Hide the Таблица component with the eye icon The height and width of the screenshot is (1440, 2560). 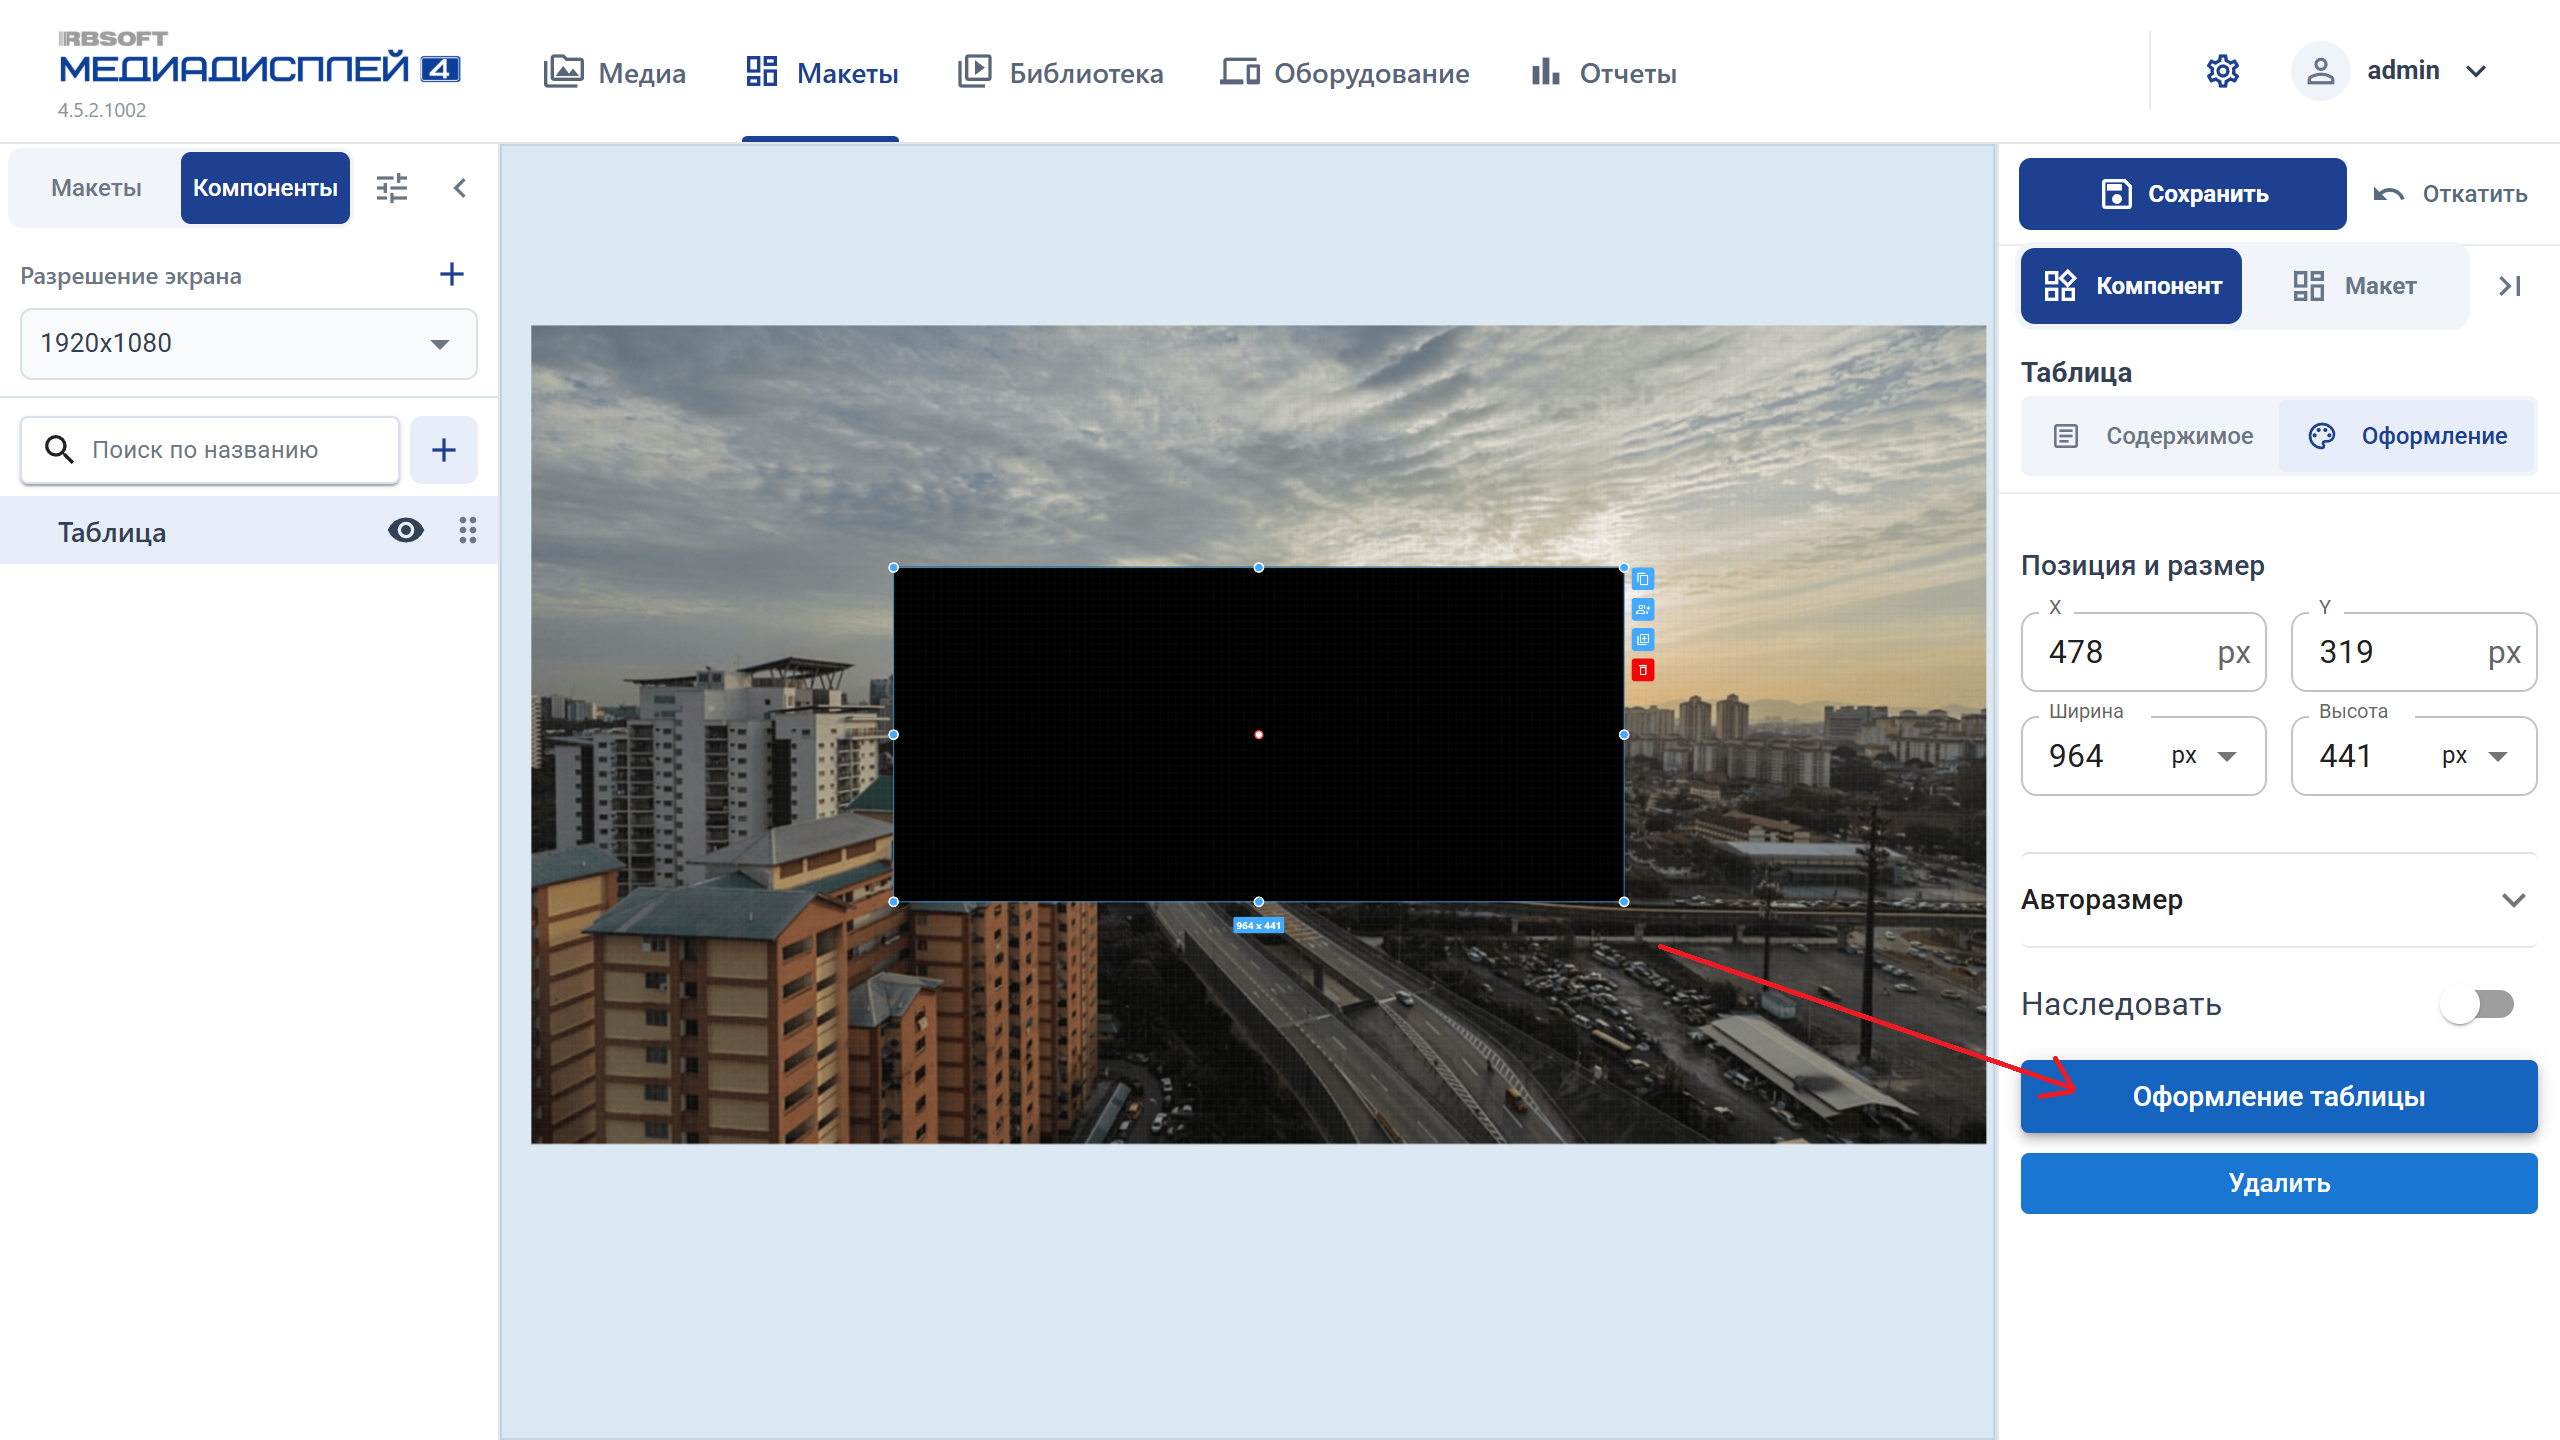click(x=405, y=530)
